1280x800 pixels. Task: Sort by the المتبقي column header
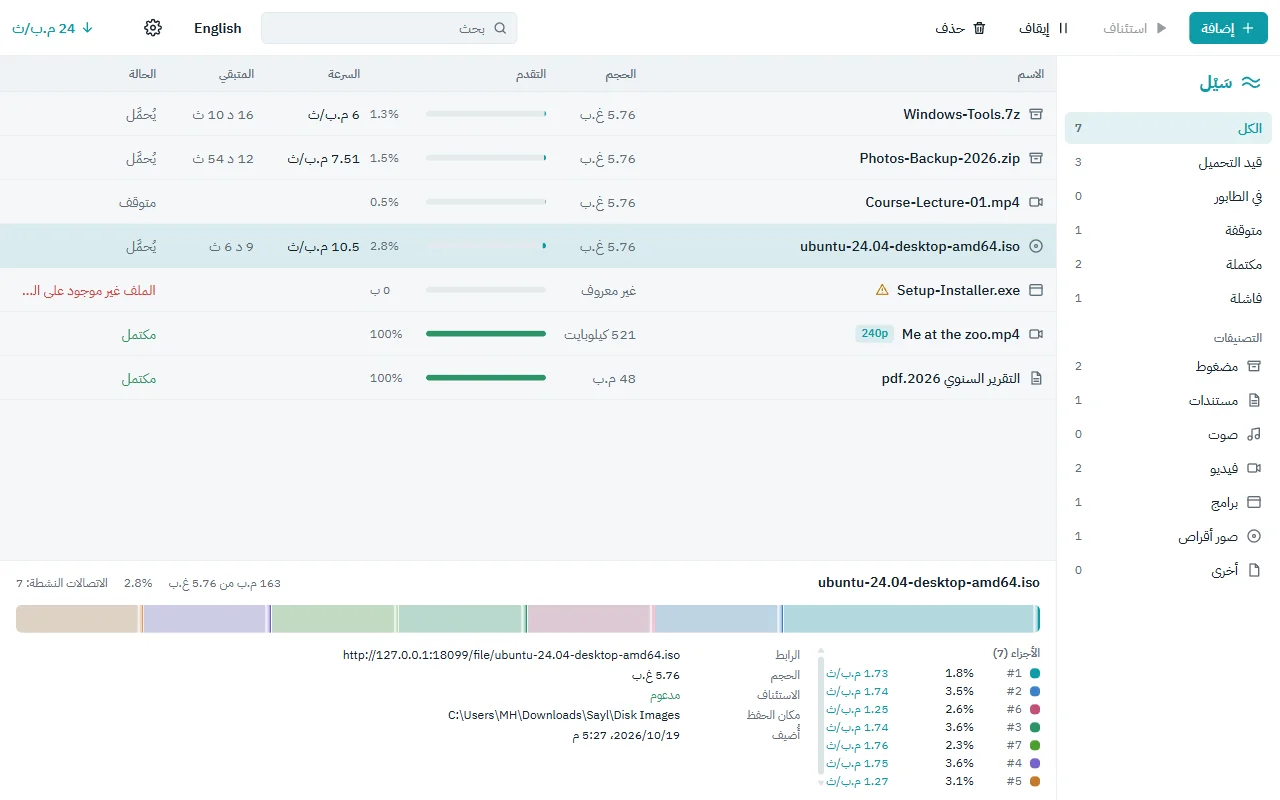(237, 74)
